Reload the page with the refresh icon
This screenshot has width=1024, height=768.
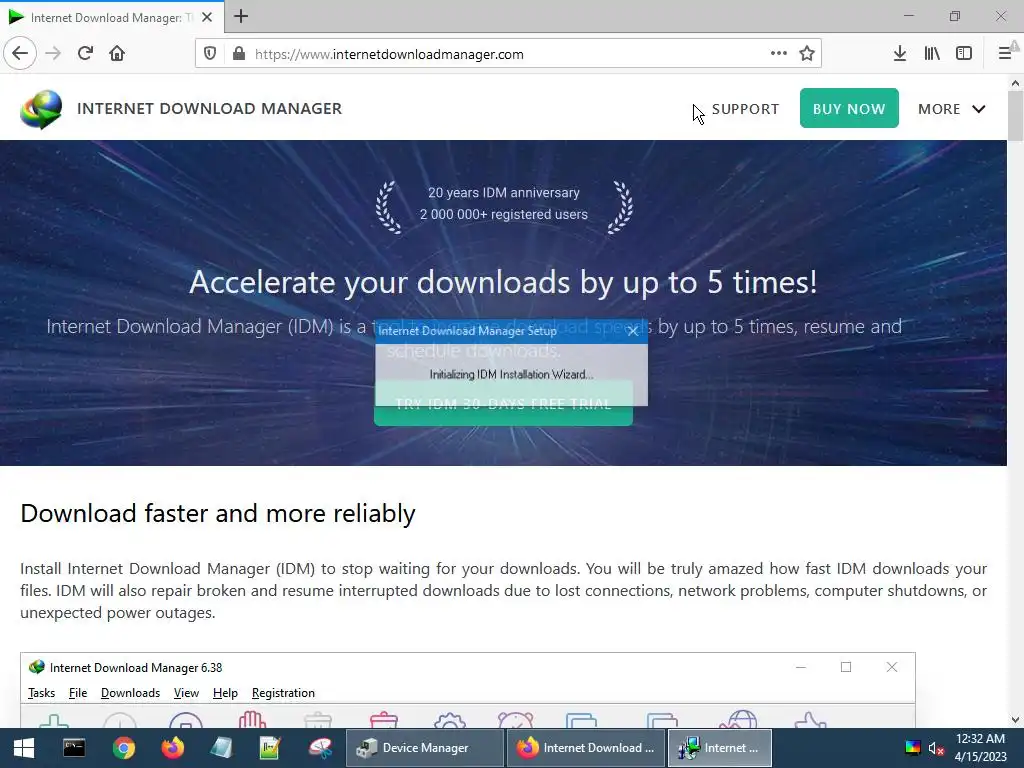pyautogui.click(x=85, y=54)
